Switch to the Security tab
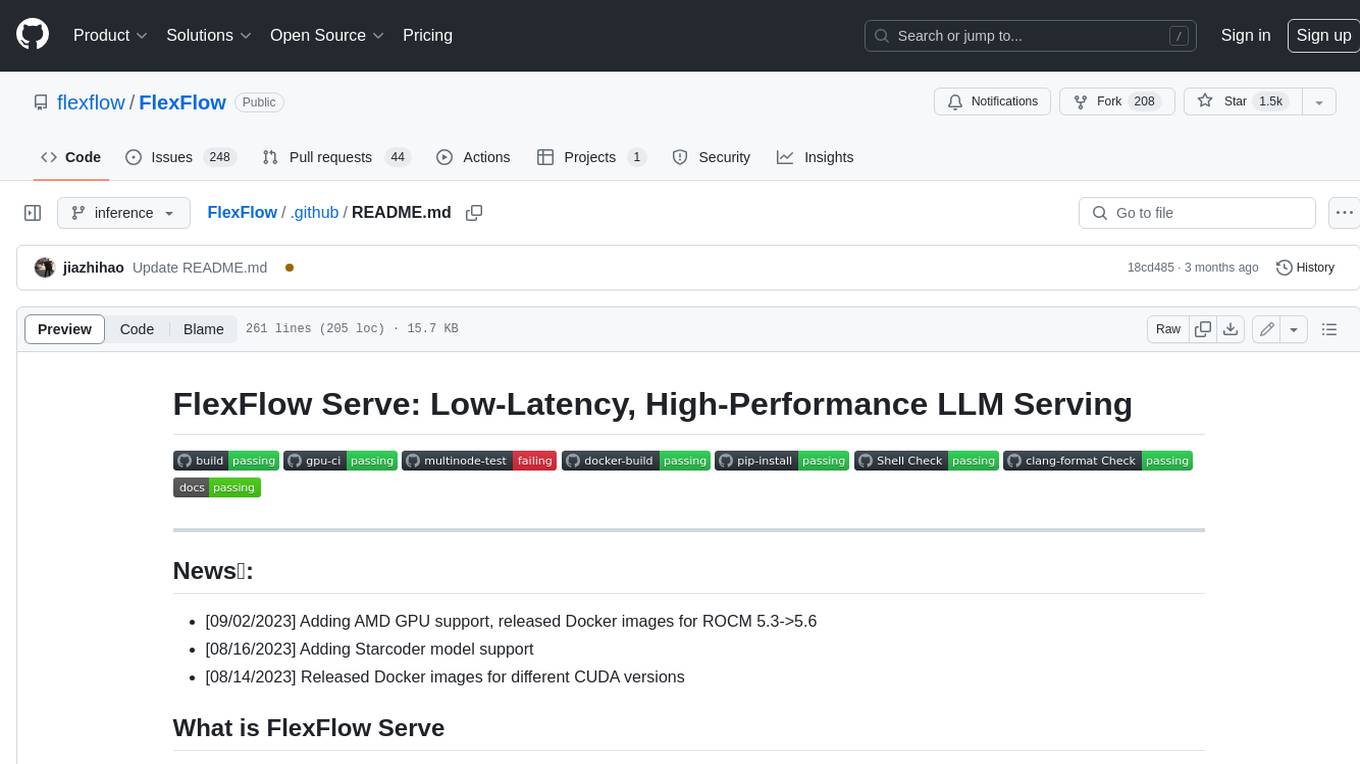This screenshot has width=1360, height=764. [x=712, y=157]
